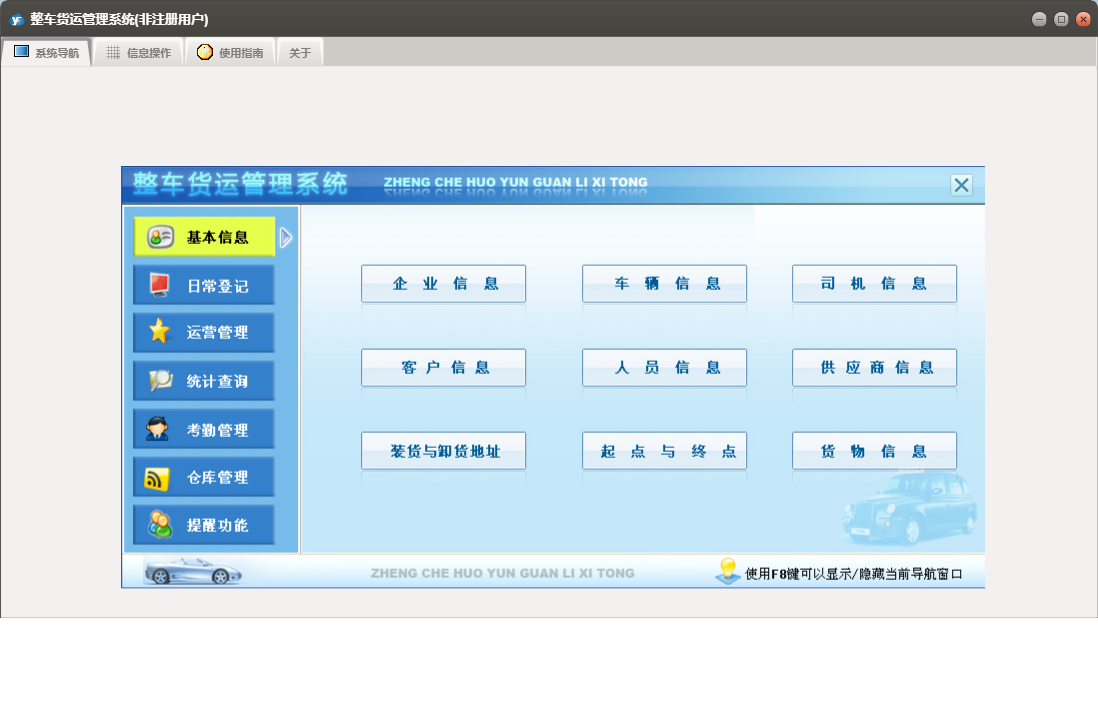Image resolution: width=1098 pixels, height=719 pixels.
Task: Open 人员信息
Action: coord(665,368)
